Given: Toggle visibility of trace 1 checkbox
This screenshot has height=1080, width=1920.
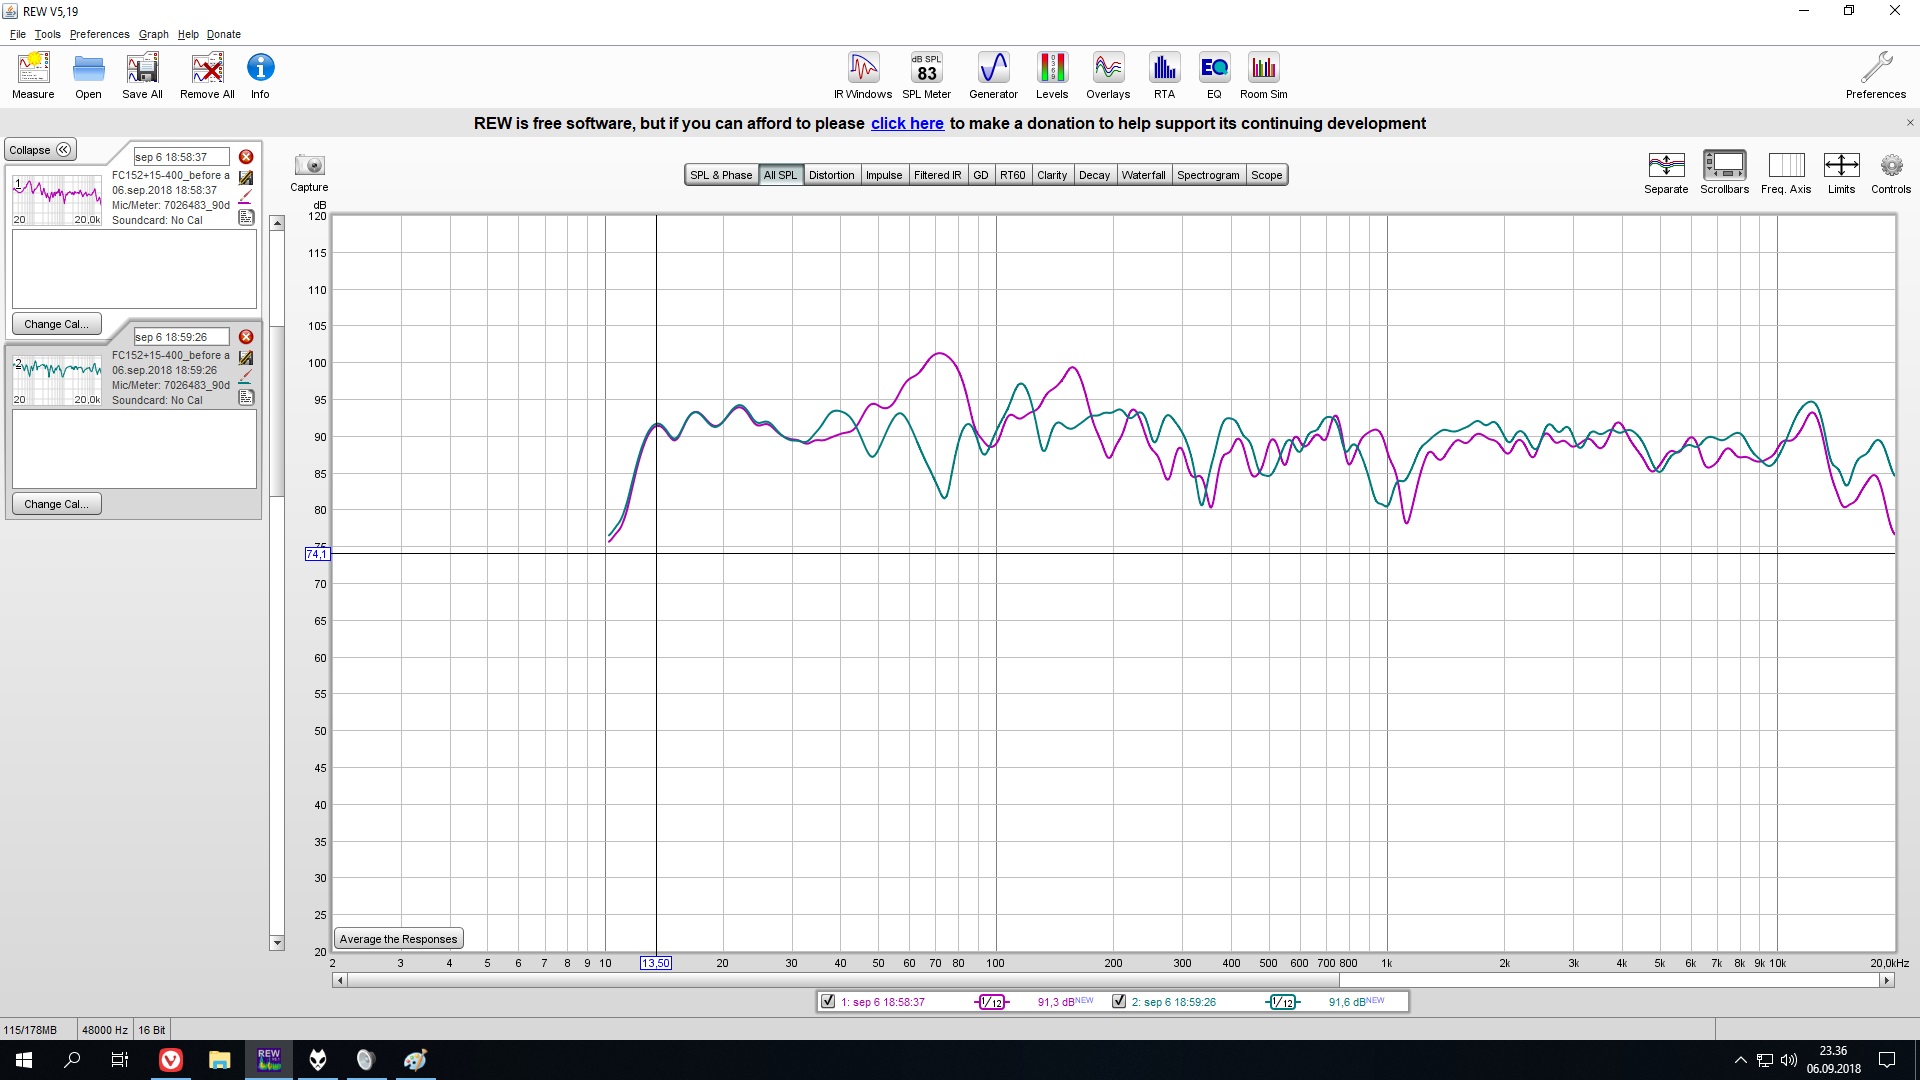Looking at the screenshot, I should (x=828, y=1001).
